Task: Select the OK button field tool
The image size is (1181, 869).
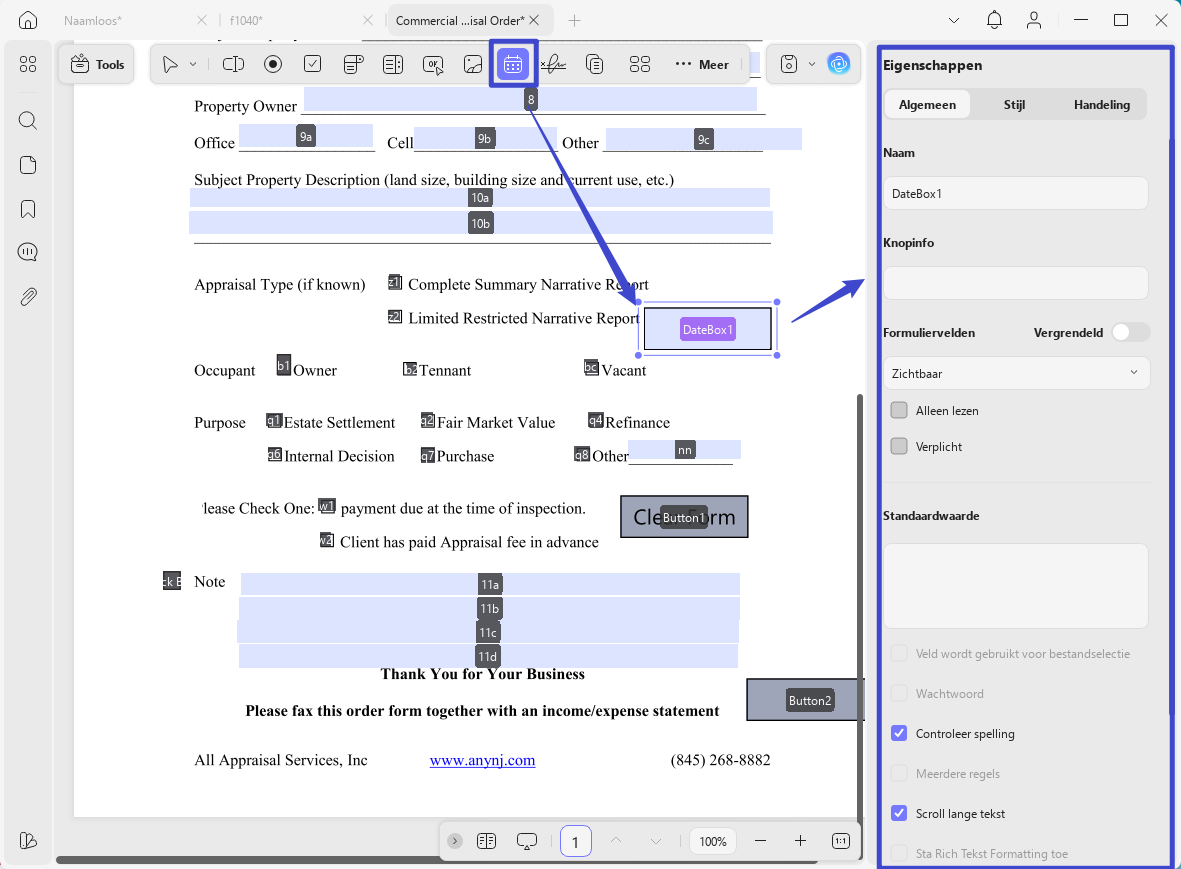Action: click(433, 65)
